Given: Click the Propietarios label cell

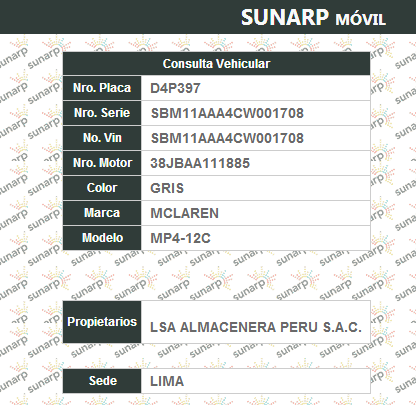Looking at the screenshot, I should 102,322.
